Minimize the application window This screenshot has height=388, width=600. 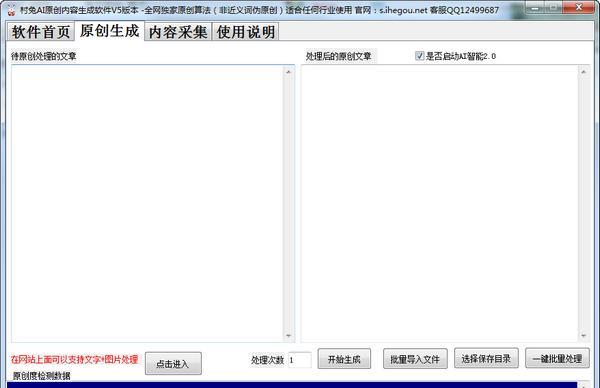(536, 8)
